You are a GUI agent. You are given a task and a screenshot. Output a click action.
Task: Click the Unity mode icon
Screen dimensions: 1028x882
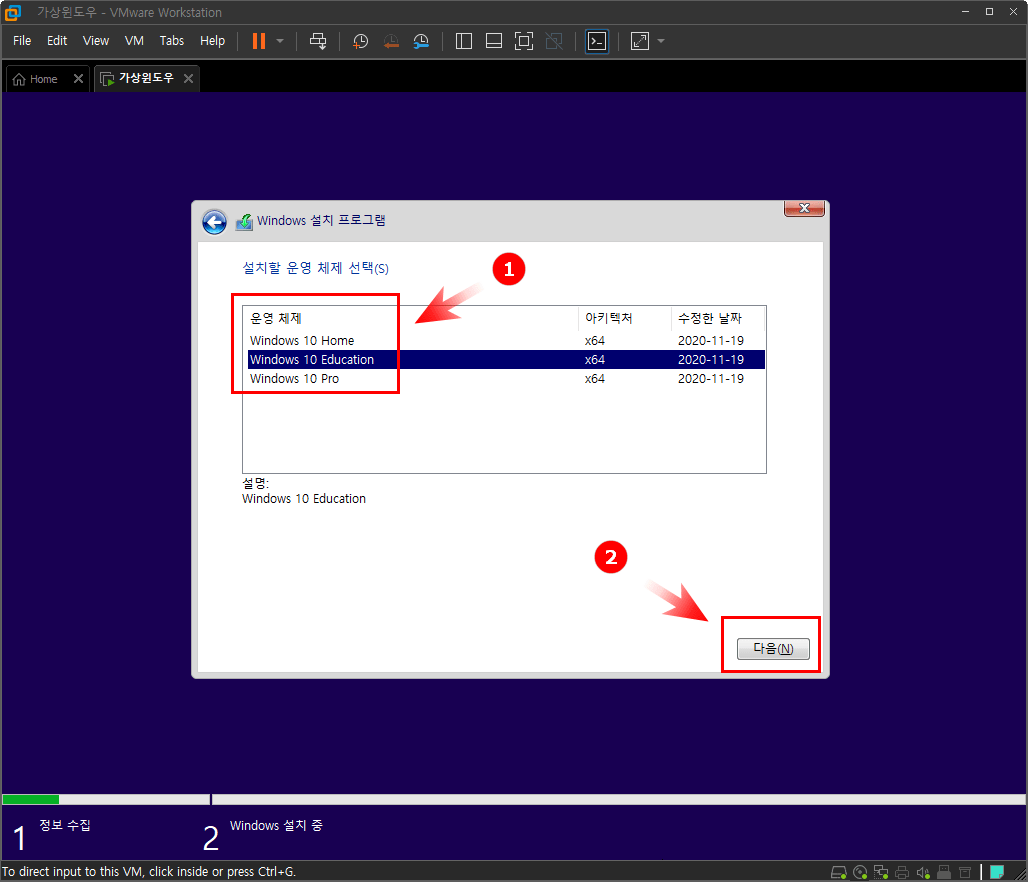click(554, 41)
